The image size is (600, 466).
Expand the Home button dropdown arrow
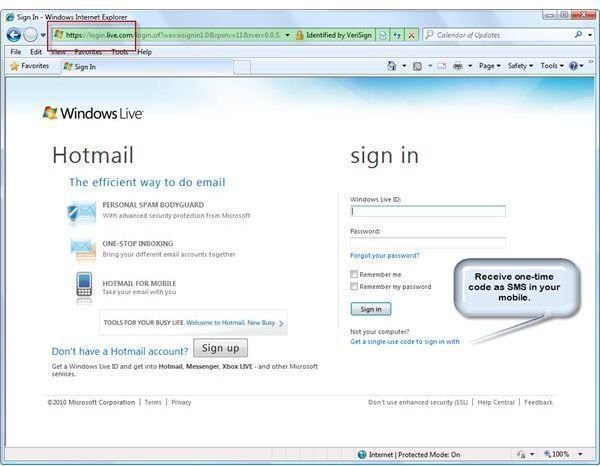point(404,66)
